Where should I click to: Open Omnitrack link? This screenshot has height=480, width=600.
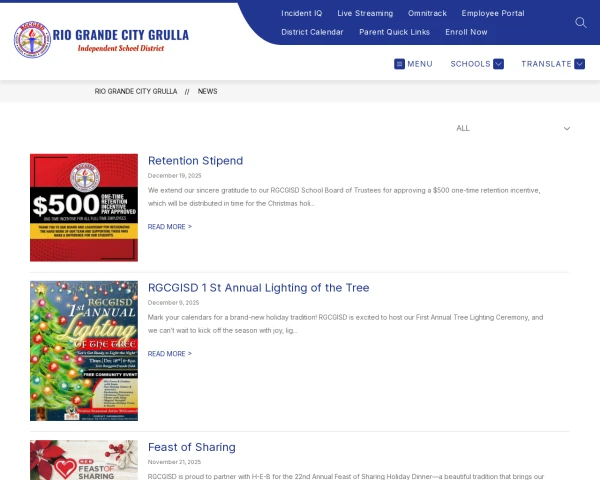[427, 13]
